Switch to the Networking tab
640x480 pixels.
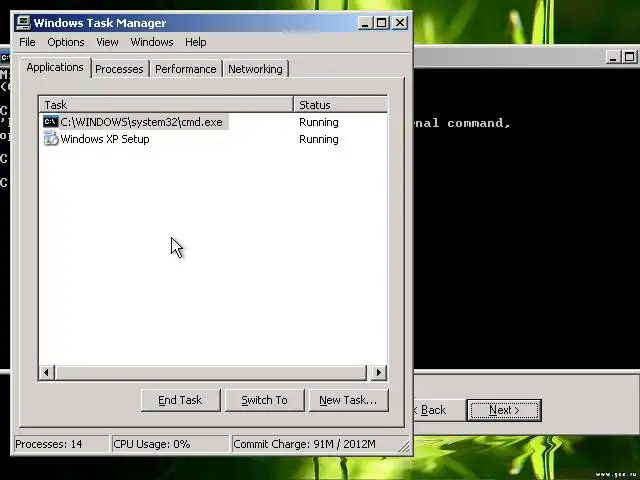click(255, 69)
